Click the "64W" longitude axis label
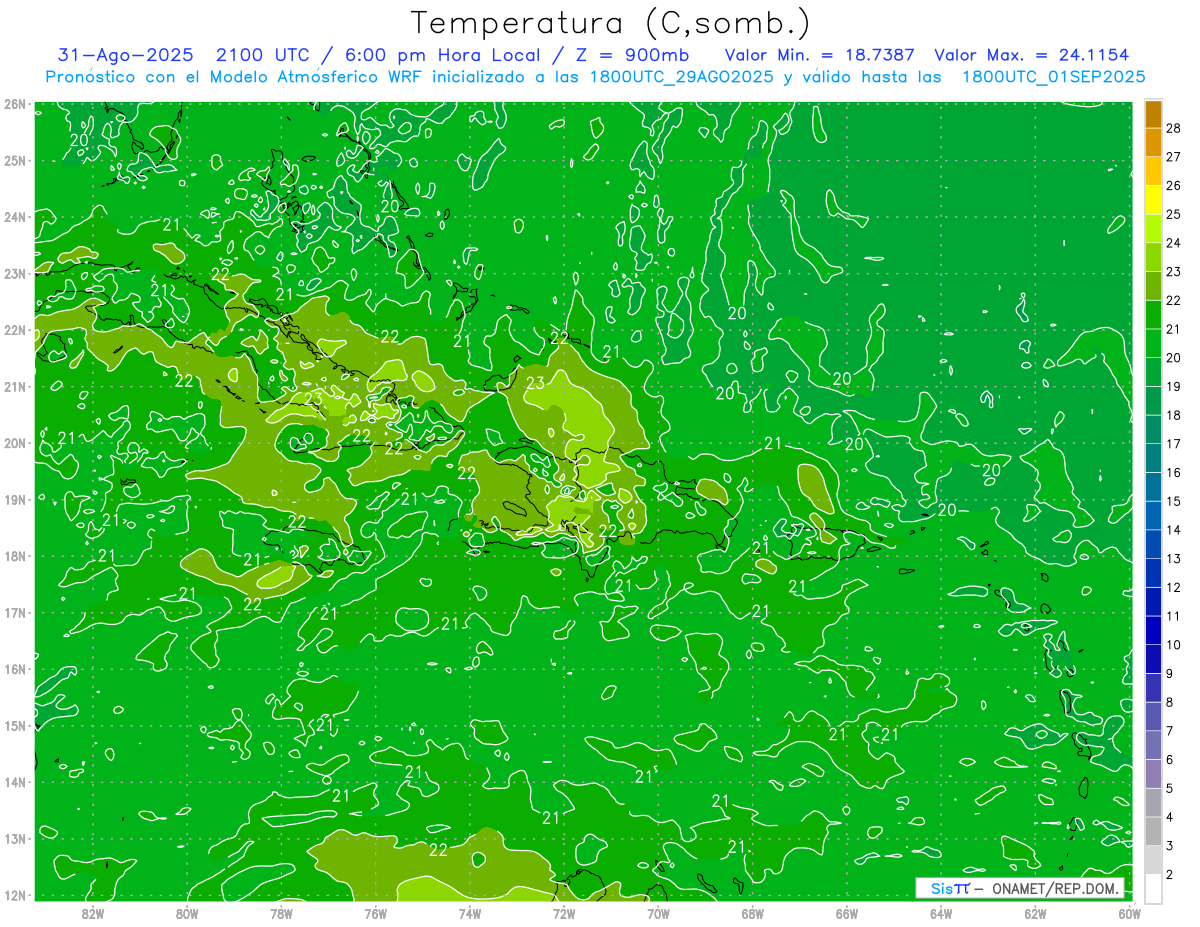The image size is (1200, 927). coord(941,912)
